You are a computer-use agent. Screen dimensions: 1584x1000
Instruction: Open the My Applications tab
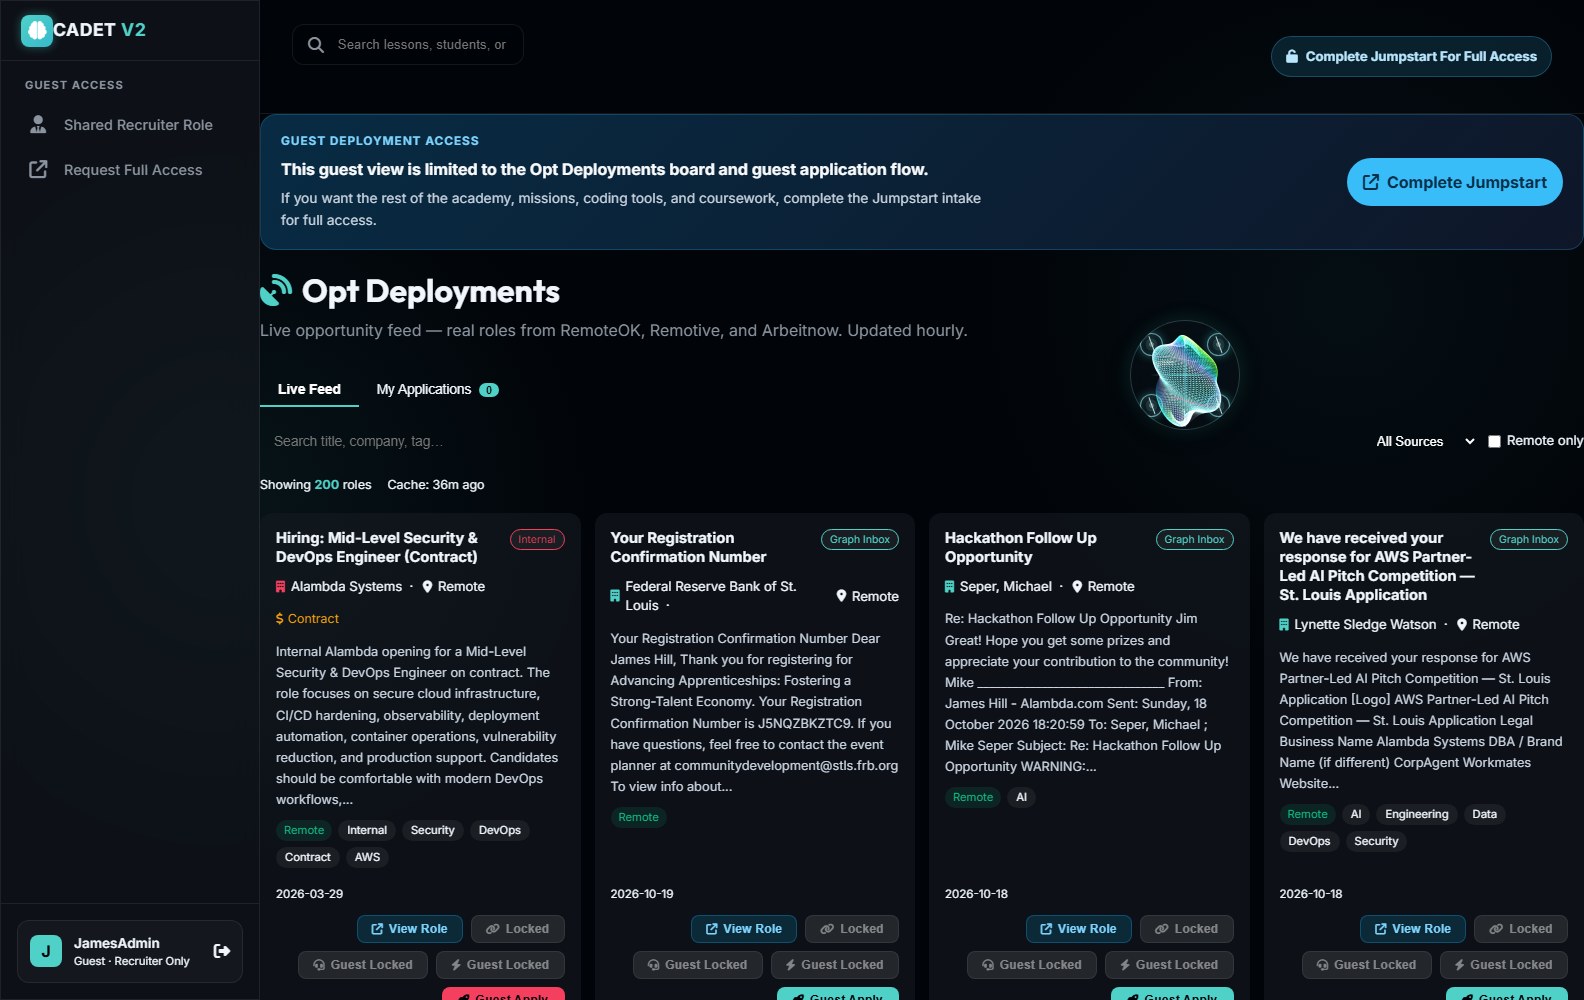(x=437, y=389)
